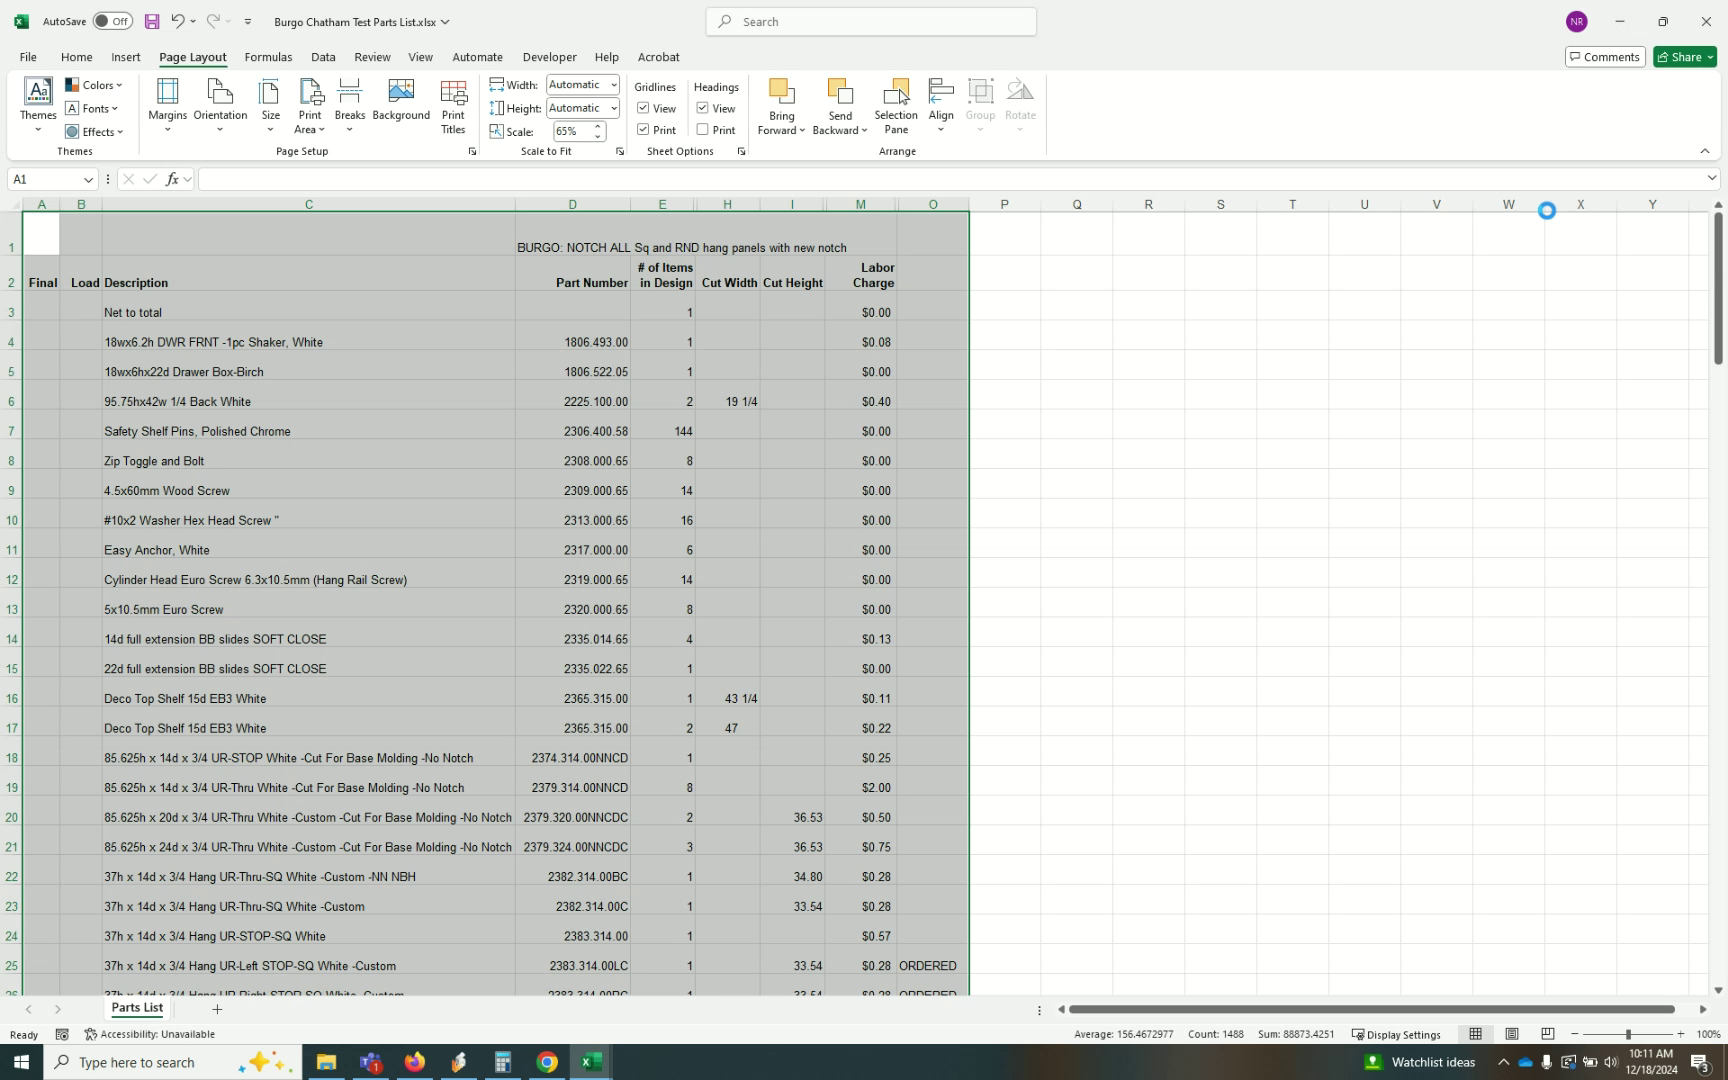Toggle AutoSave switch
Image resolution: width=1728 pixels, height=1080 pixels.
coord(112,21)
